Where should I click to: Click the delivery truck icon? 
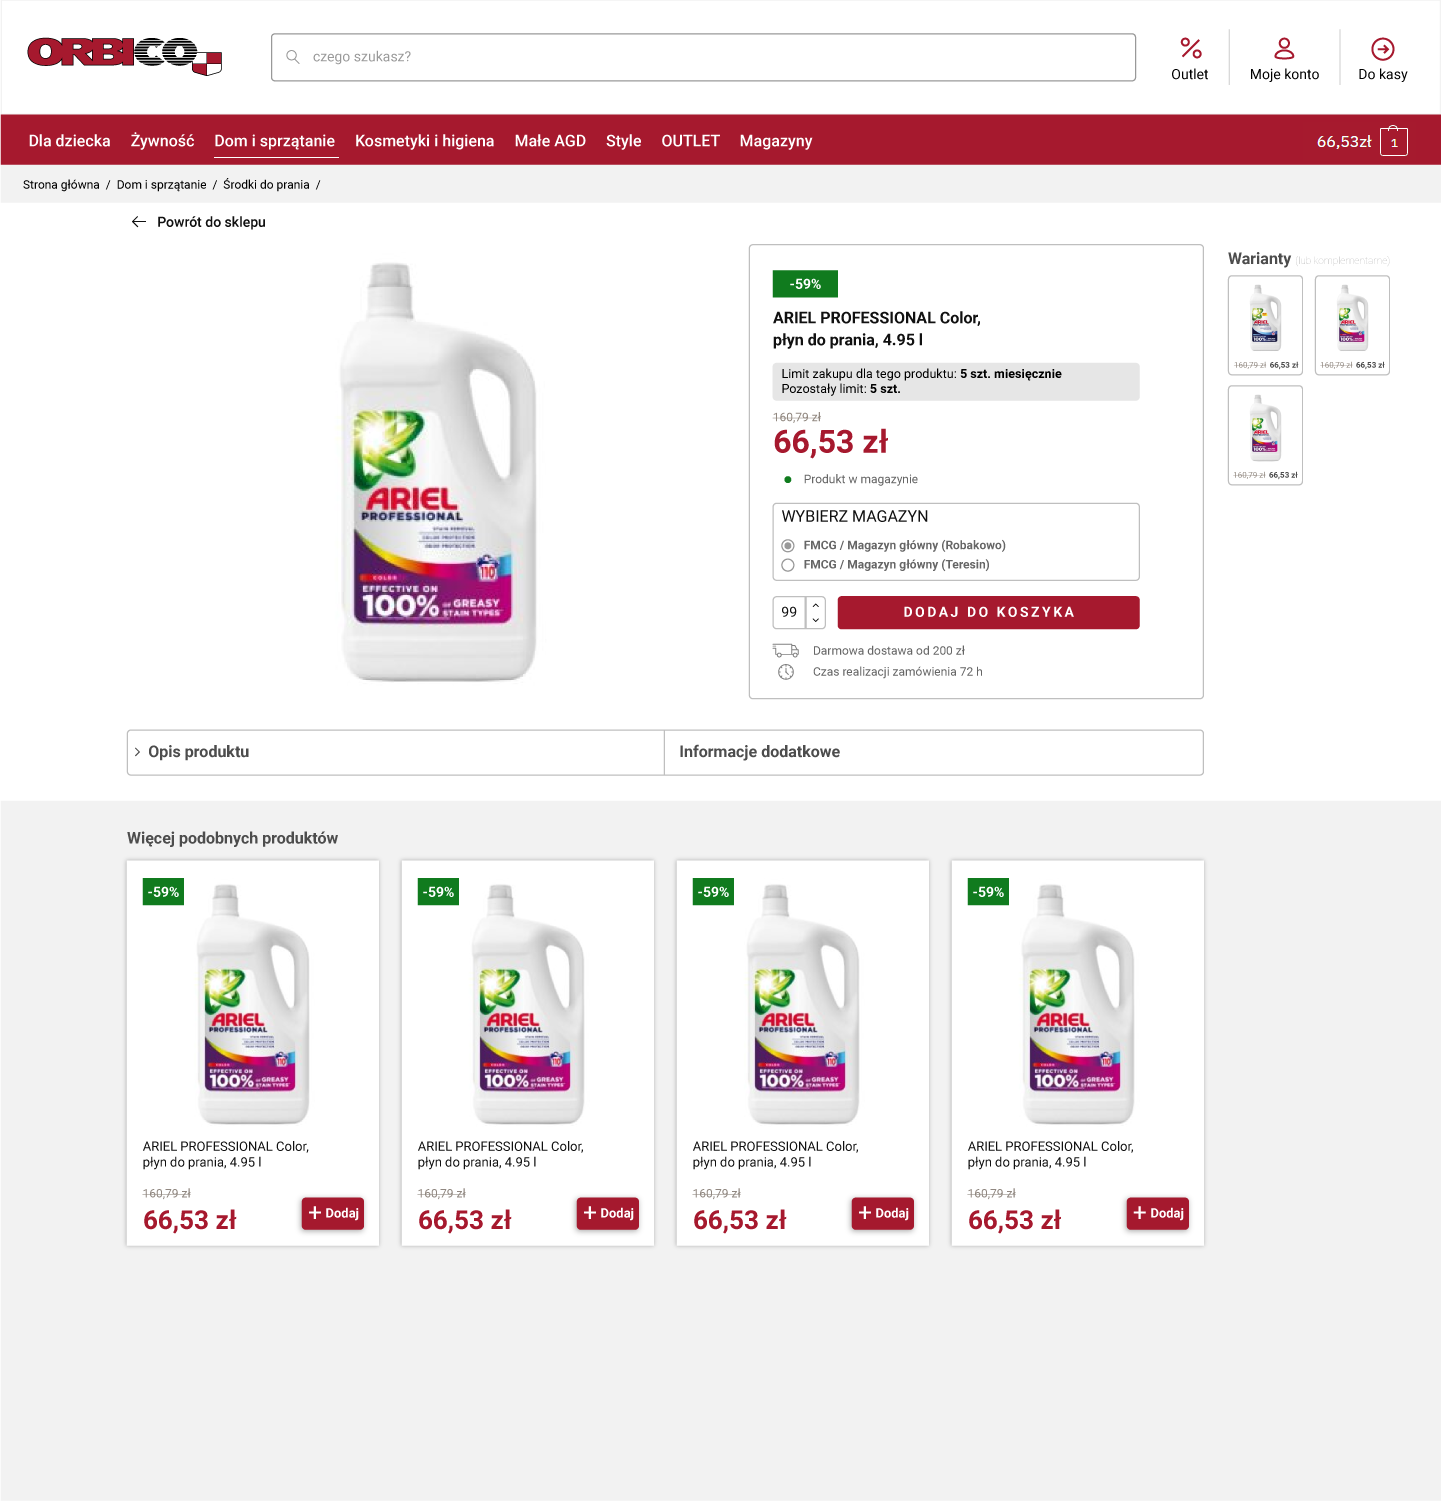coord(786,650)
